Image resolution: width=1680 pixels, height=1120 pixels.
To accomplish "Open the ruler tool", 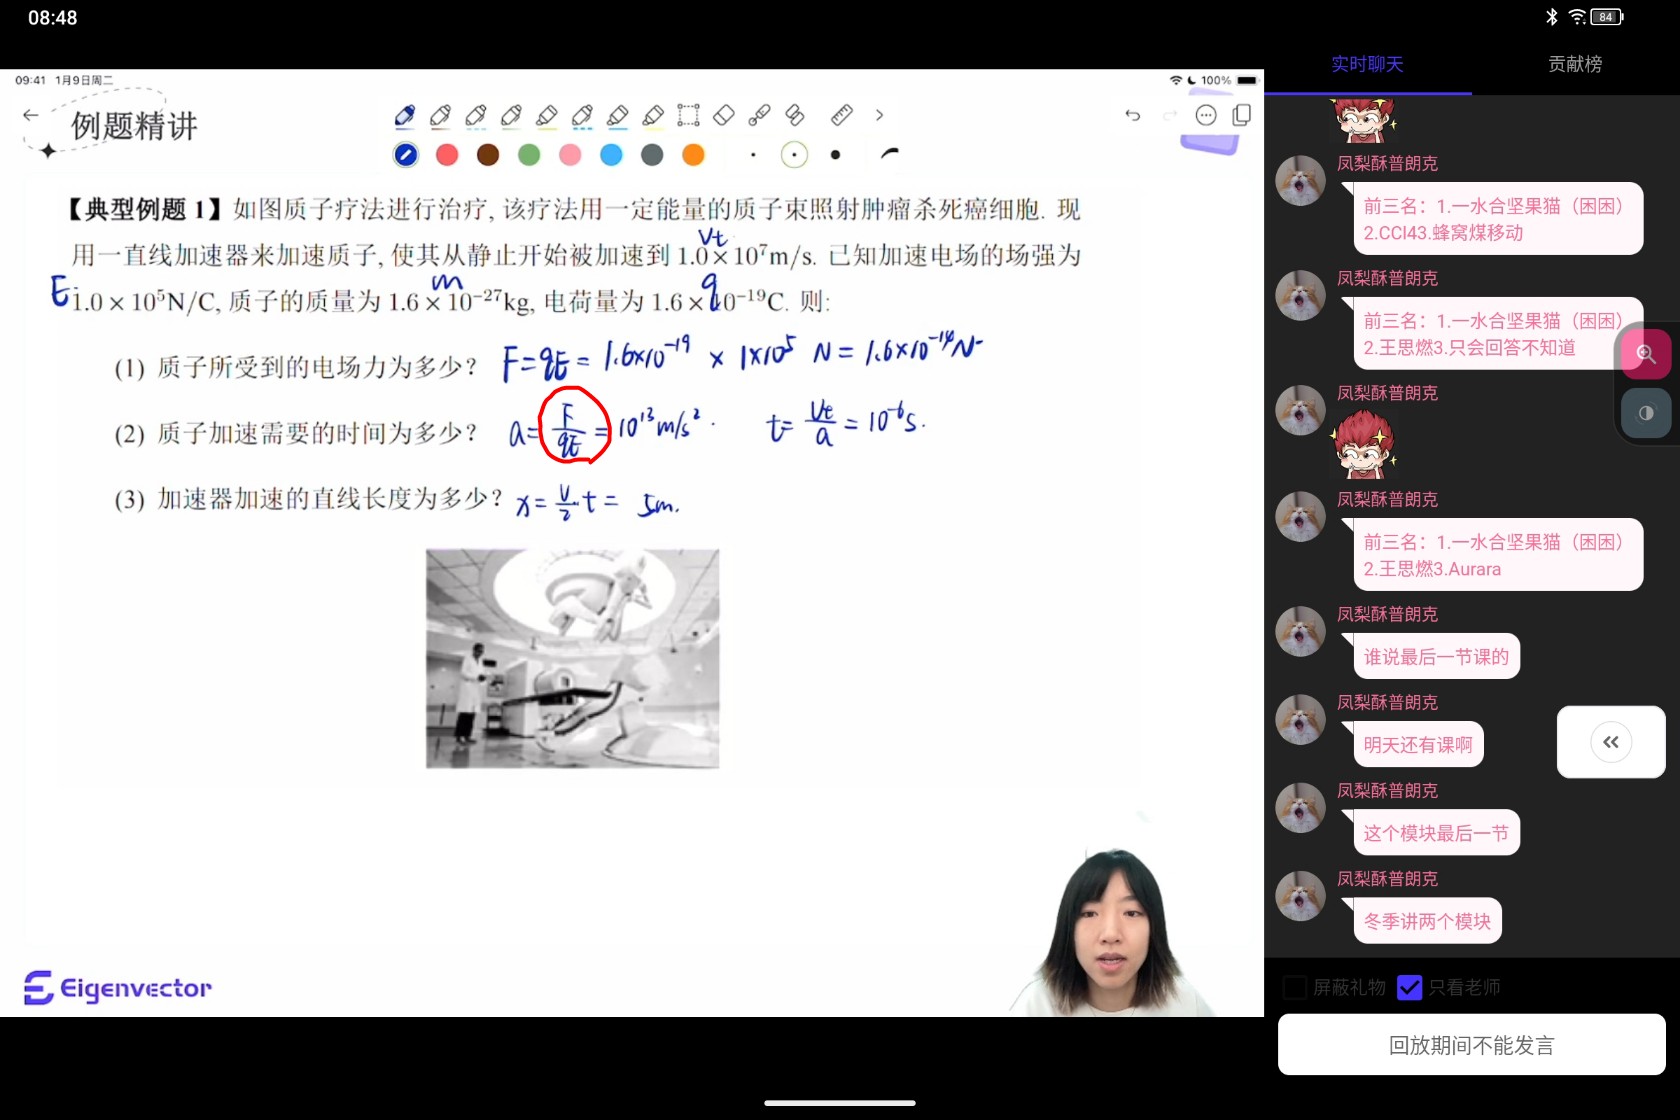I will pos(840,115).
